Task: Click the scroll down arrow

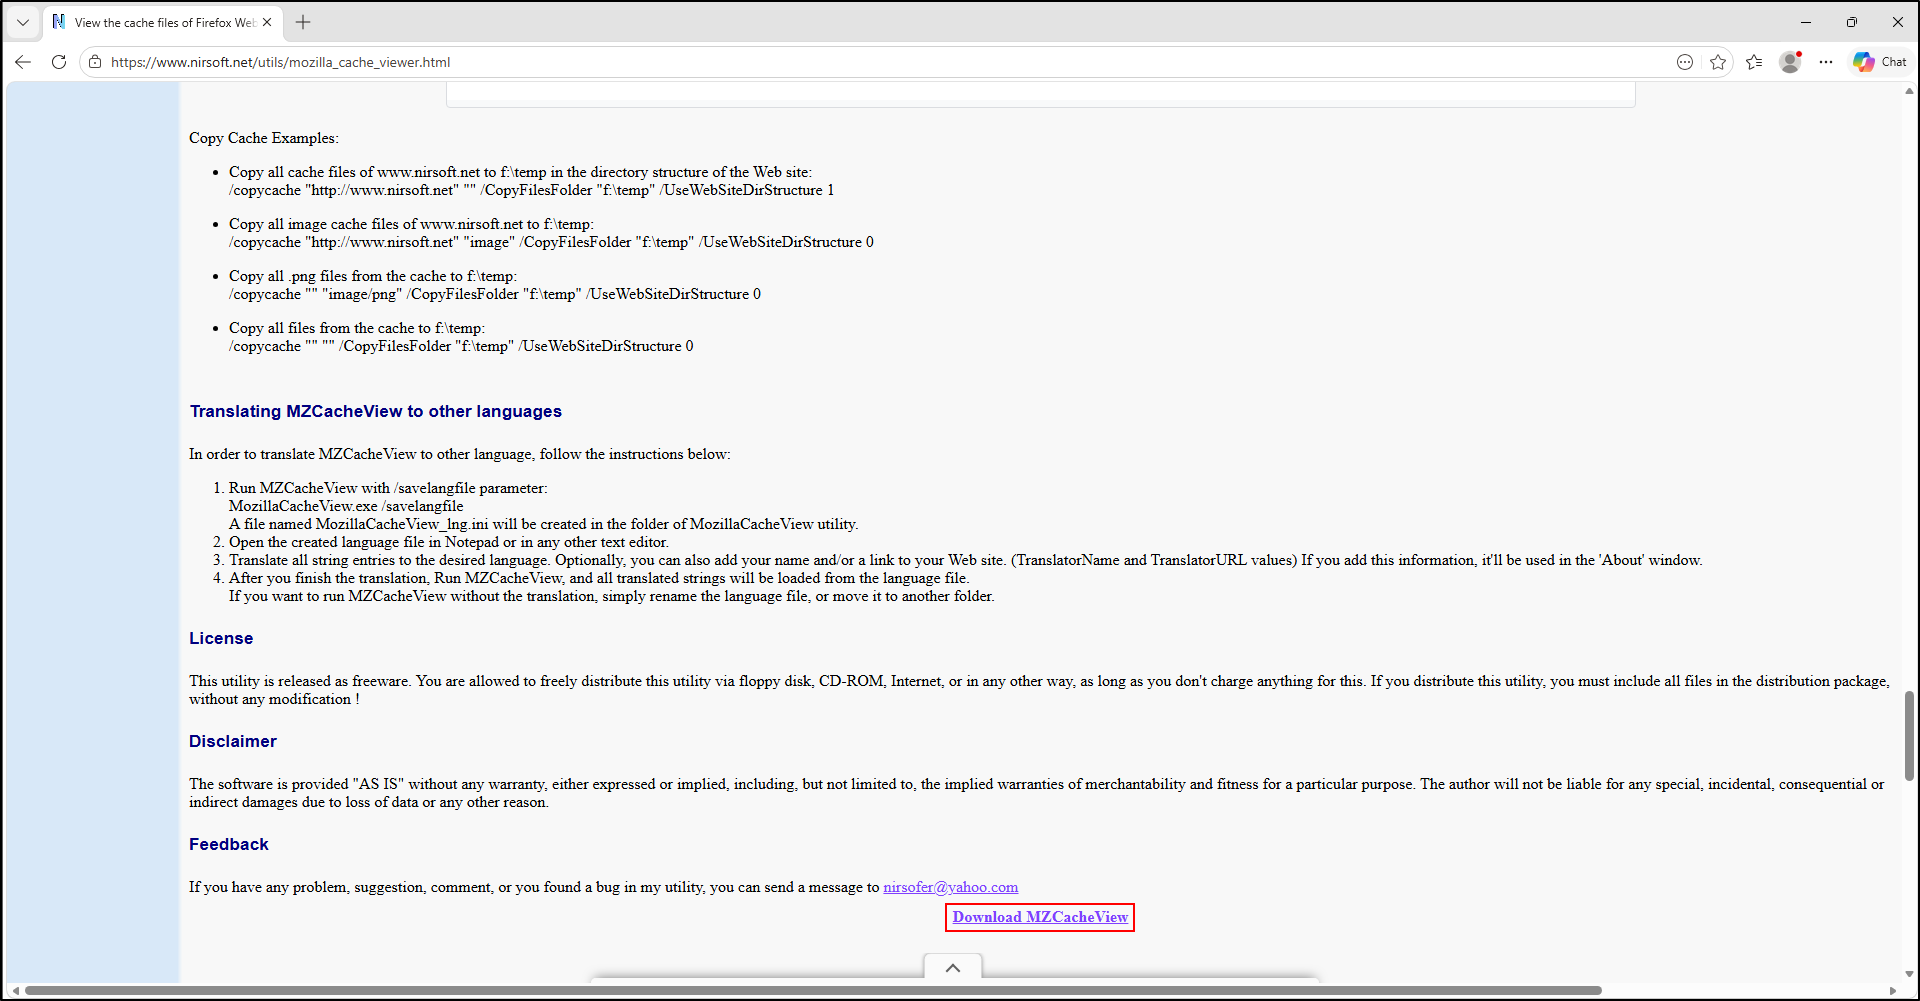Action: (1909, 974)
